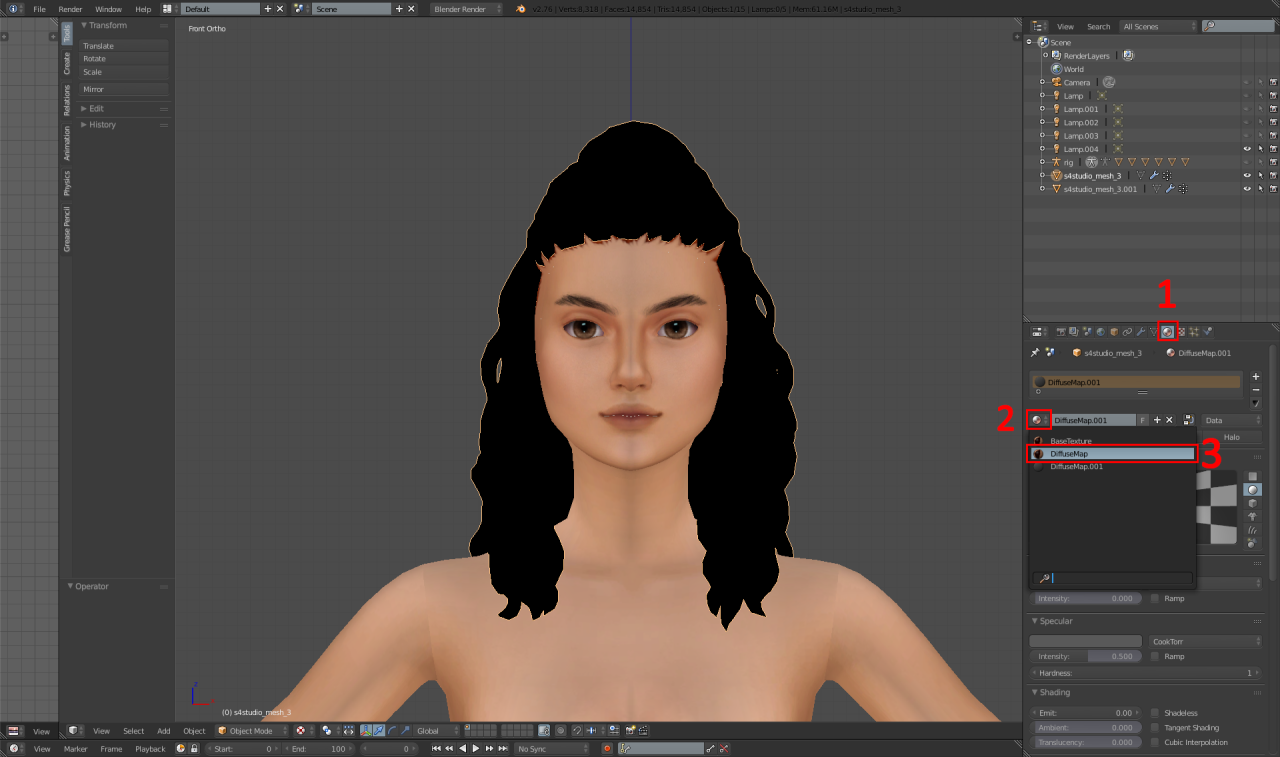
Task: Jump to the start frame button
Action: click(x=436, y=748)
